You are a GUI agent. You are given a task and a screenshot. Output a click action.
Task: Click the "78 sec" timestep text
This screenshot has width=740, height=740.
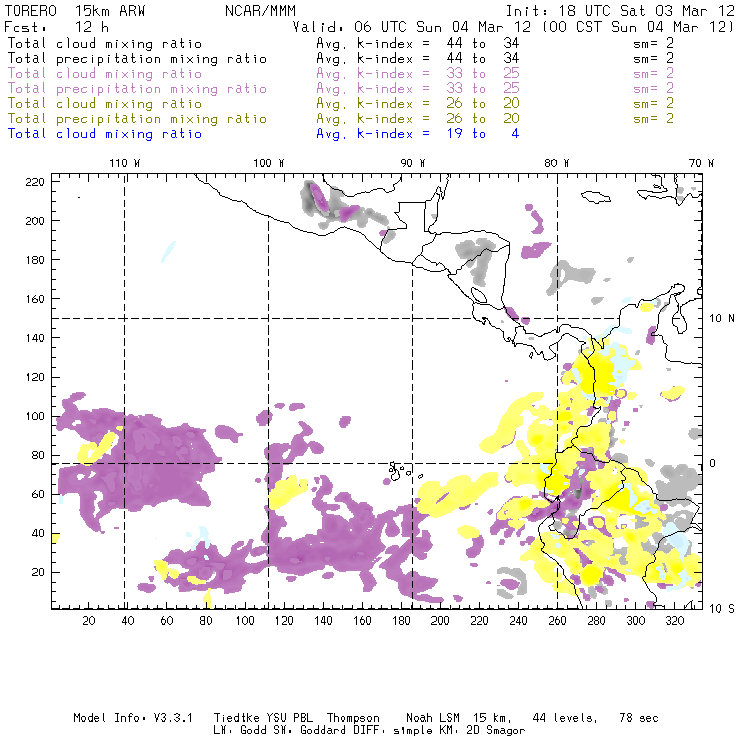(639, 718)
